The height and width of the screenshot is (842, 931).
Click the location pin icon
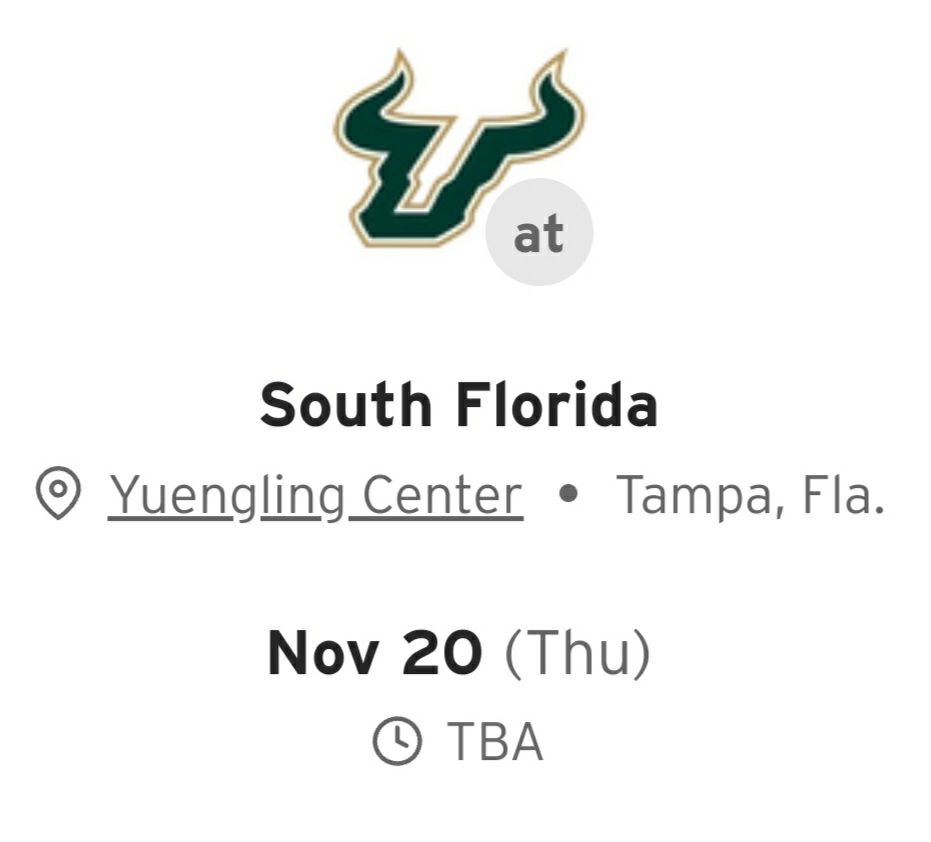[x=58, y=494]
